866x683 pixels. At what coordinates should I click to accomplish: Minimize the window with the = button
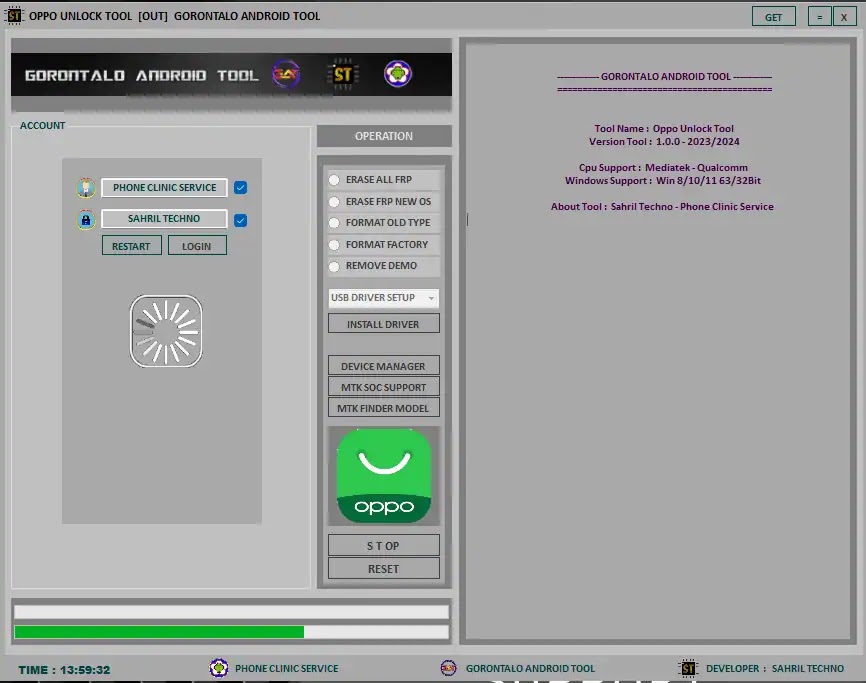pos(819,17)
